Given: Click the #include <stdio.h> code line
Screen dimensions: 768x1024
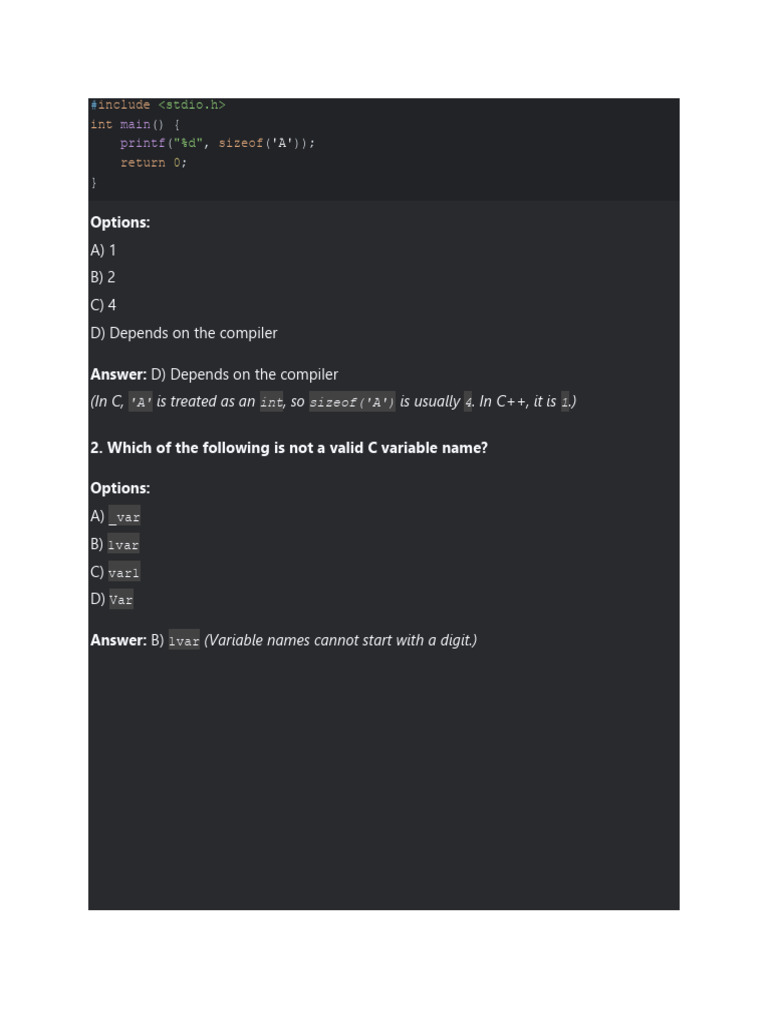Looking at the screenshot, I should [x=157, y=105].
